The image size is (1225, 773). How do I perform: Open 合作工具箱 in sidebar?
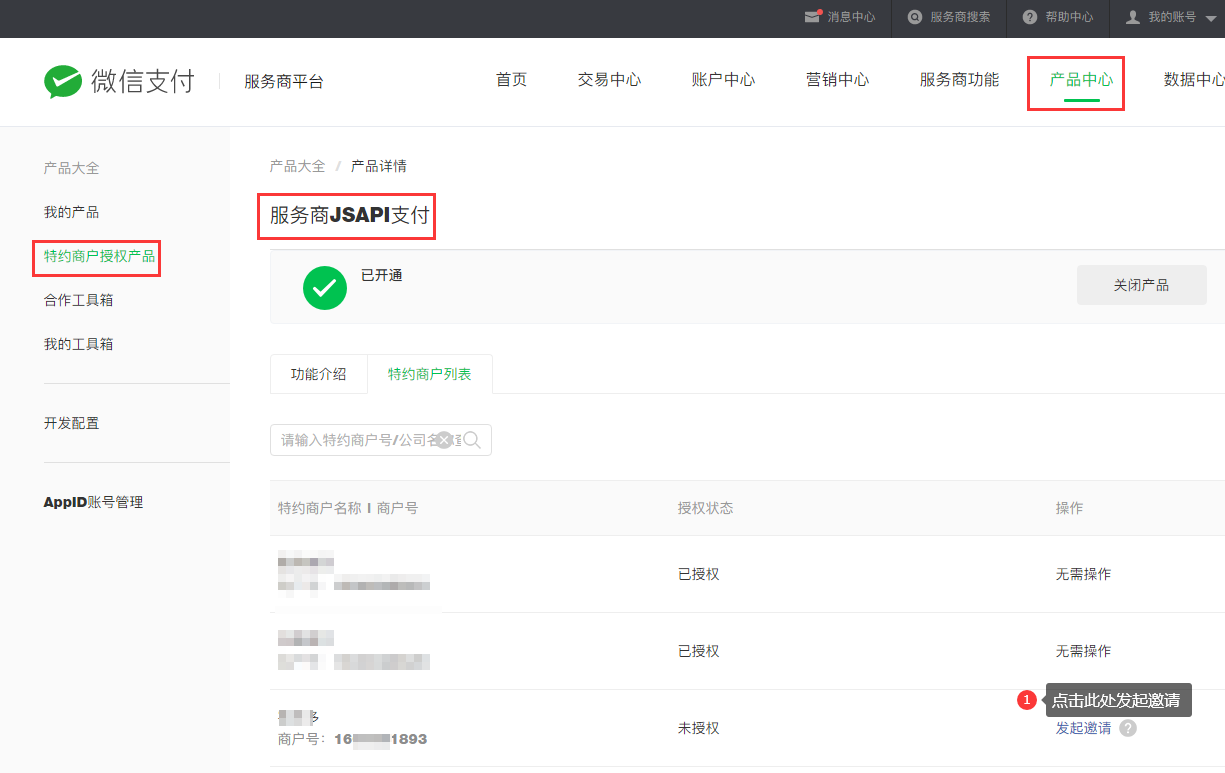pyautogui.click(x=78, y=300)
